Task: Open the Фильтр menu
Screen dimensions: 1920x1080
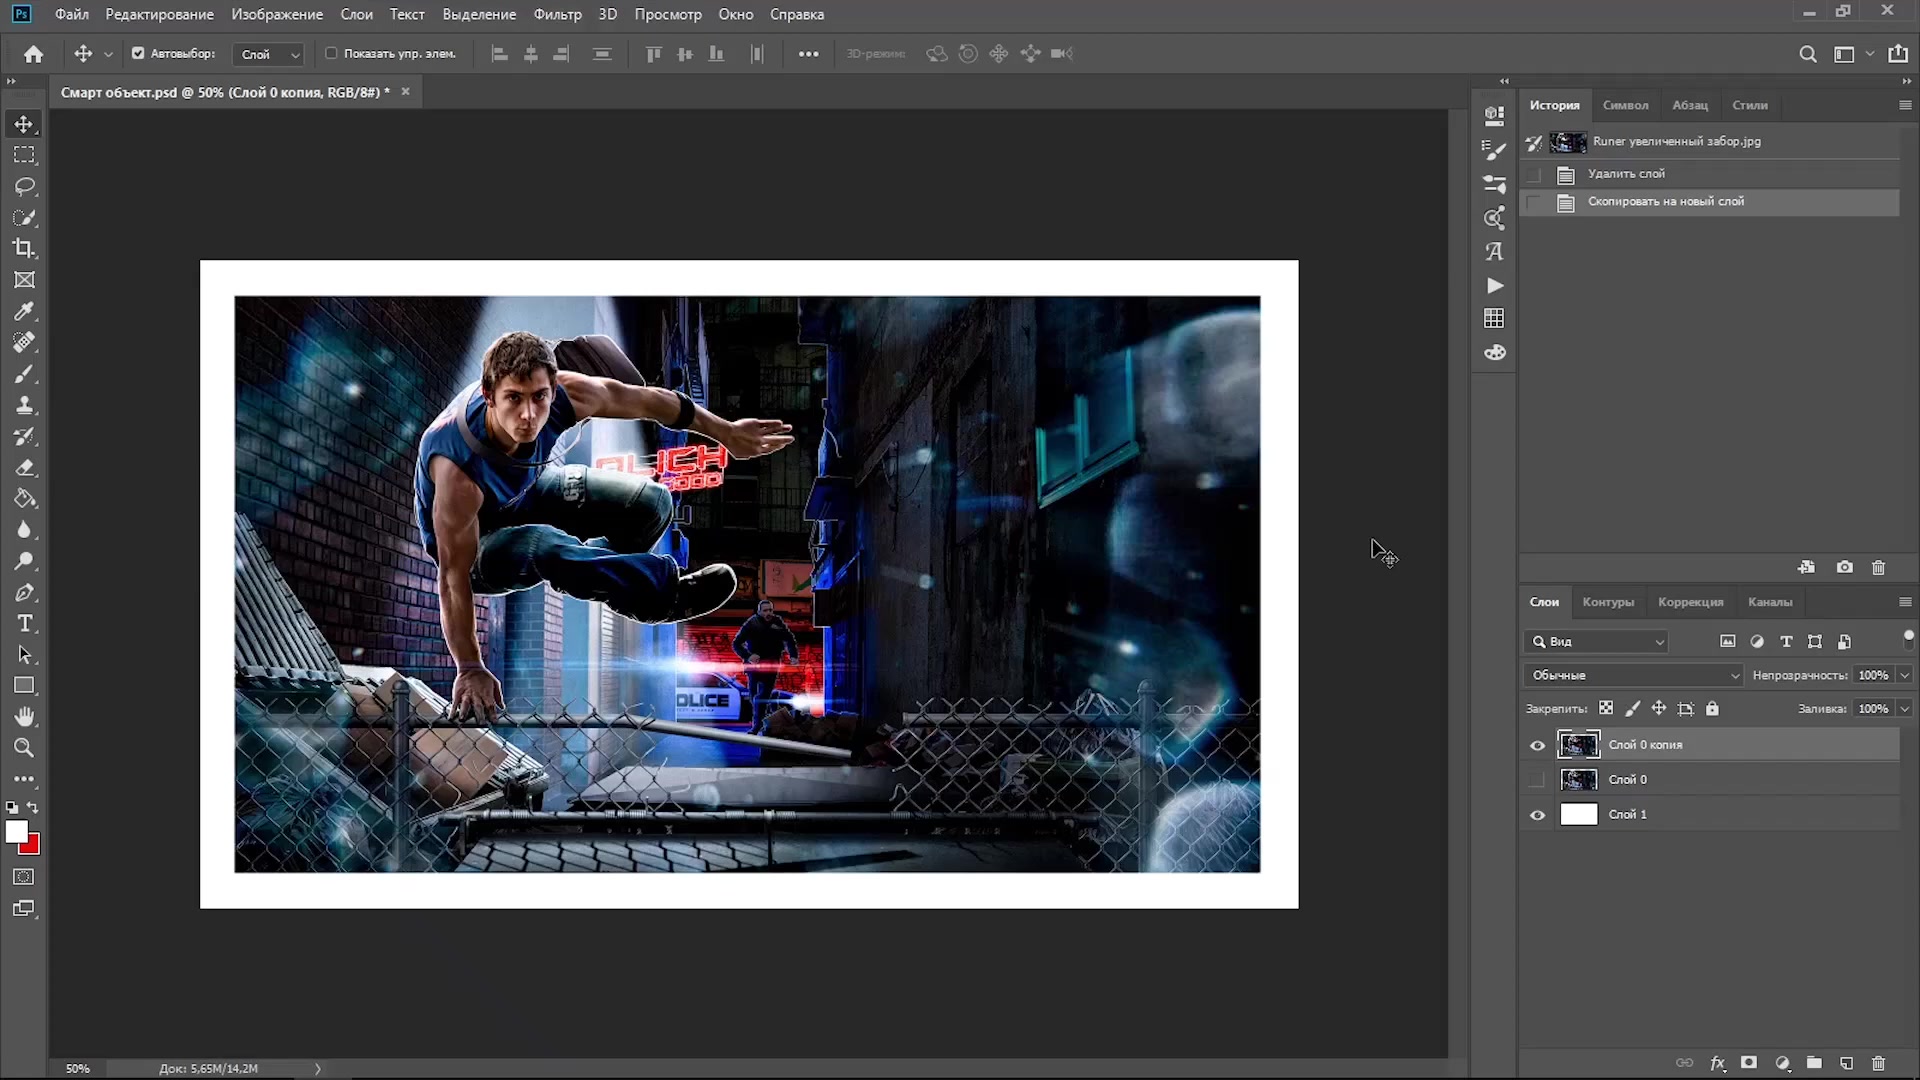Action: pyautogui.click(x=557, y=14)
